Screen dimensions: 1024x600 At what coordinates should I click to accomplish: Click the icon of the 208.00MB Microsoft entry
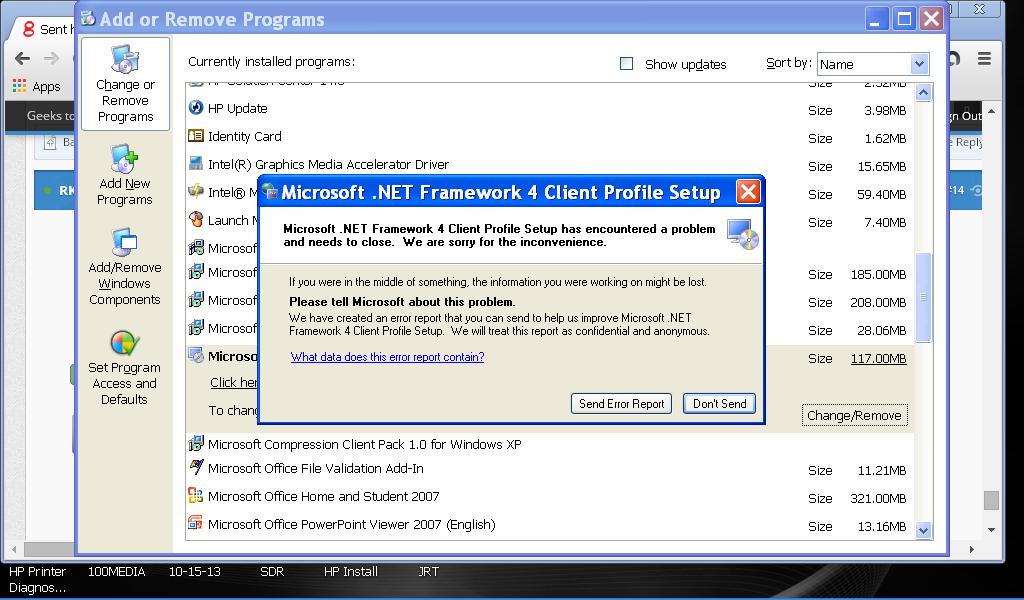tap(196, 300)
